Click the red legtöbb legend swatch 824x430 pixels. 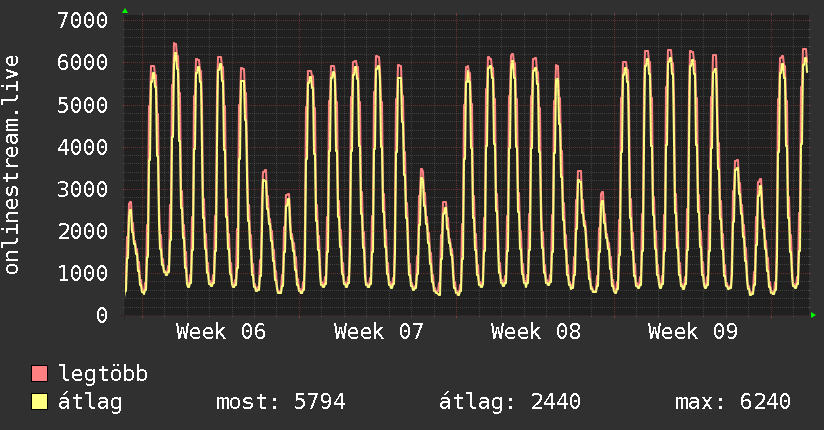pyautogui.click(x=39, y=374)
